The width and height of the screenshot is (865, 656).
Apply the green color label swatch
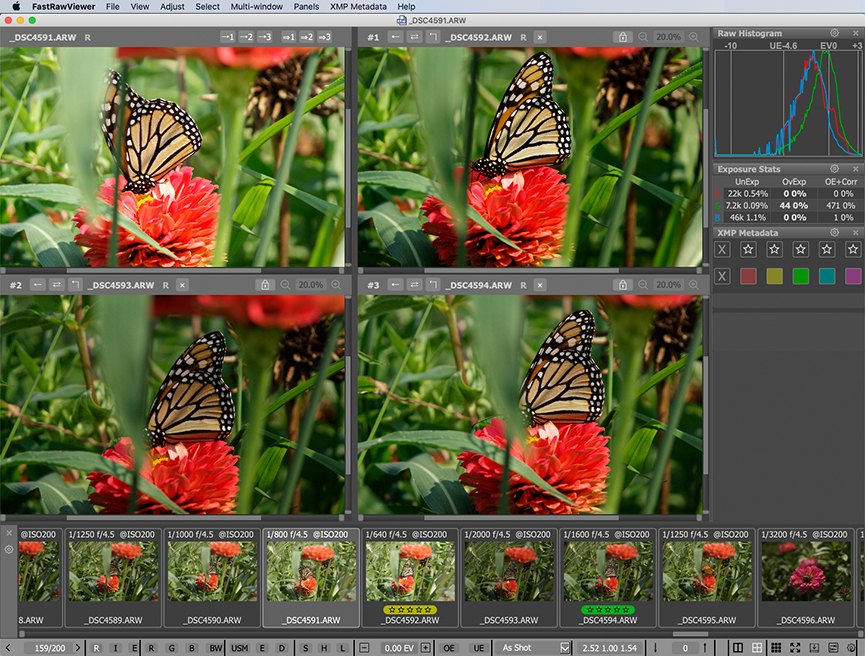tap(800, 276)
